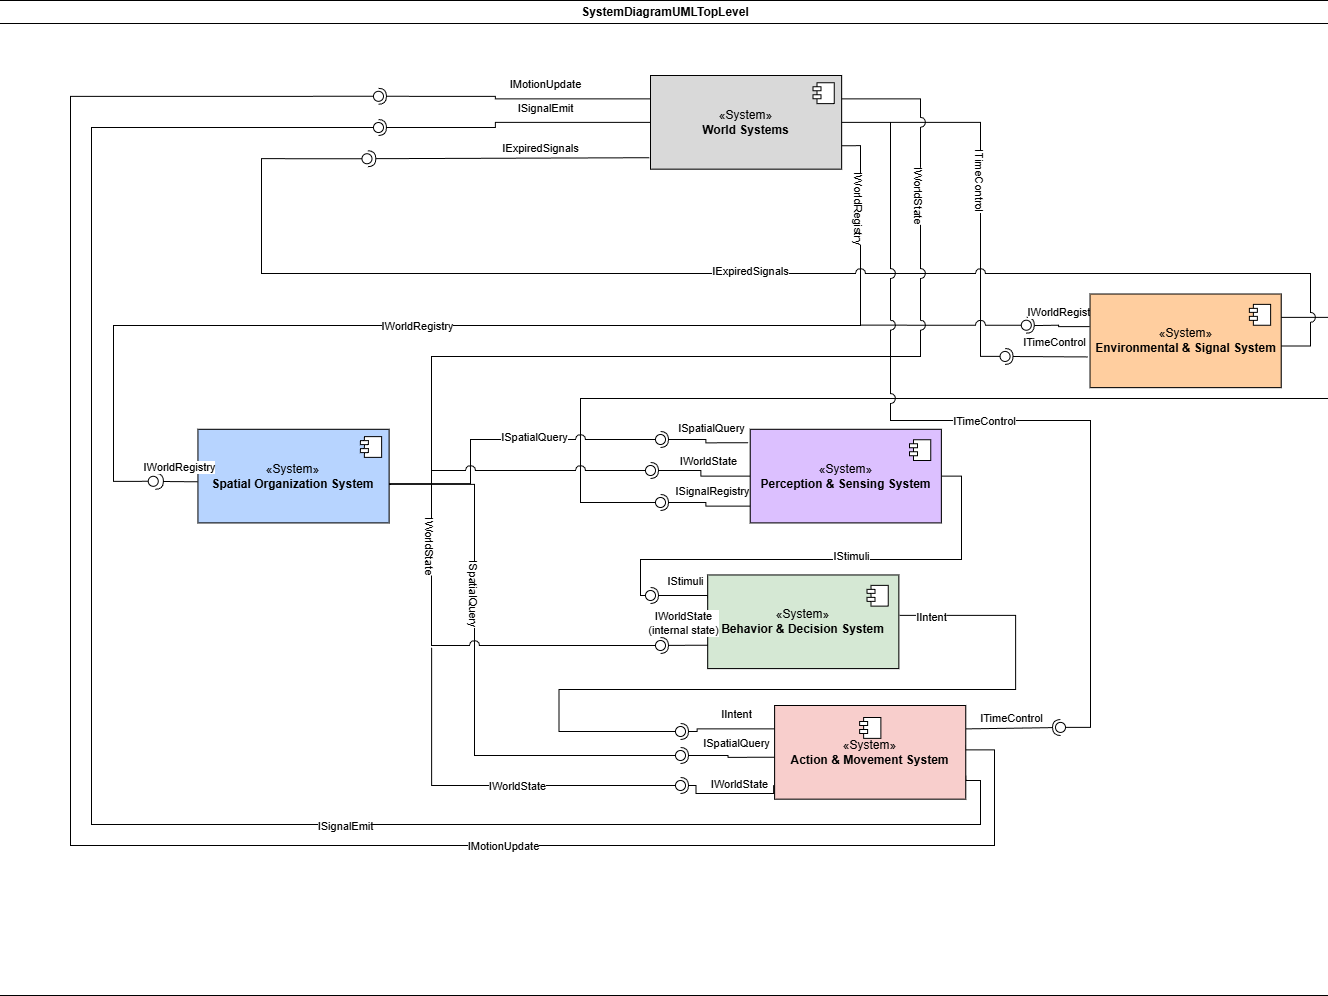1328x996 pixels.
Task: Click the IIntent label right of Behavior system
Action: click(x=931, y=617)
